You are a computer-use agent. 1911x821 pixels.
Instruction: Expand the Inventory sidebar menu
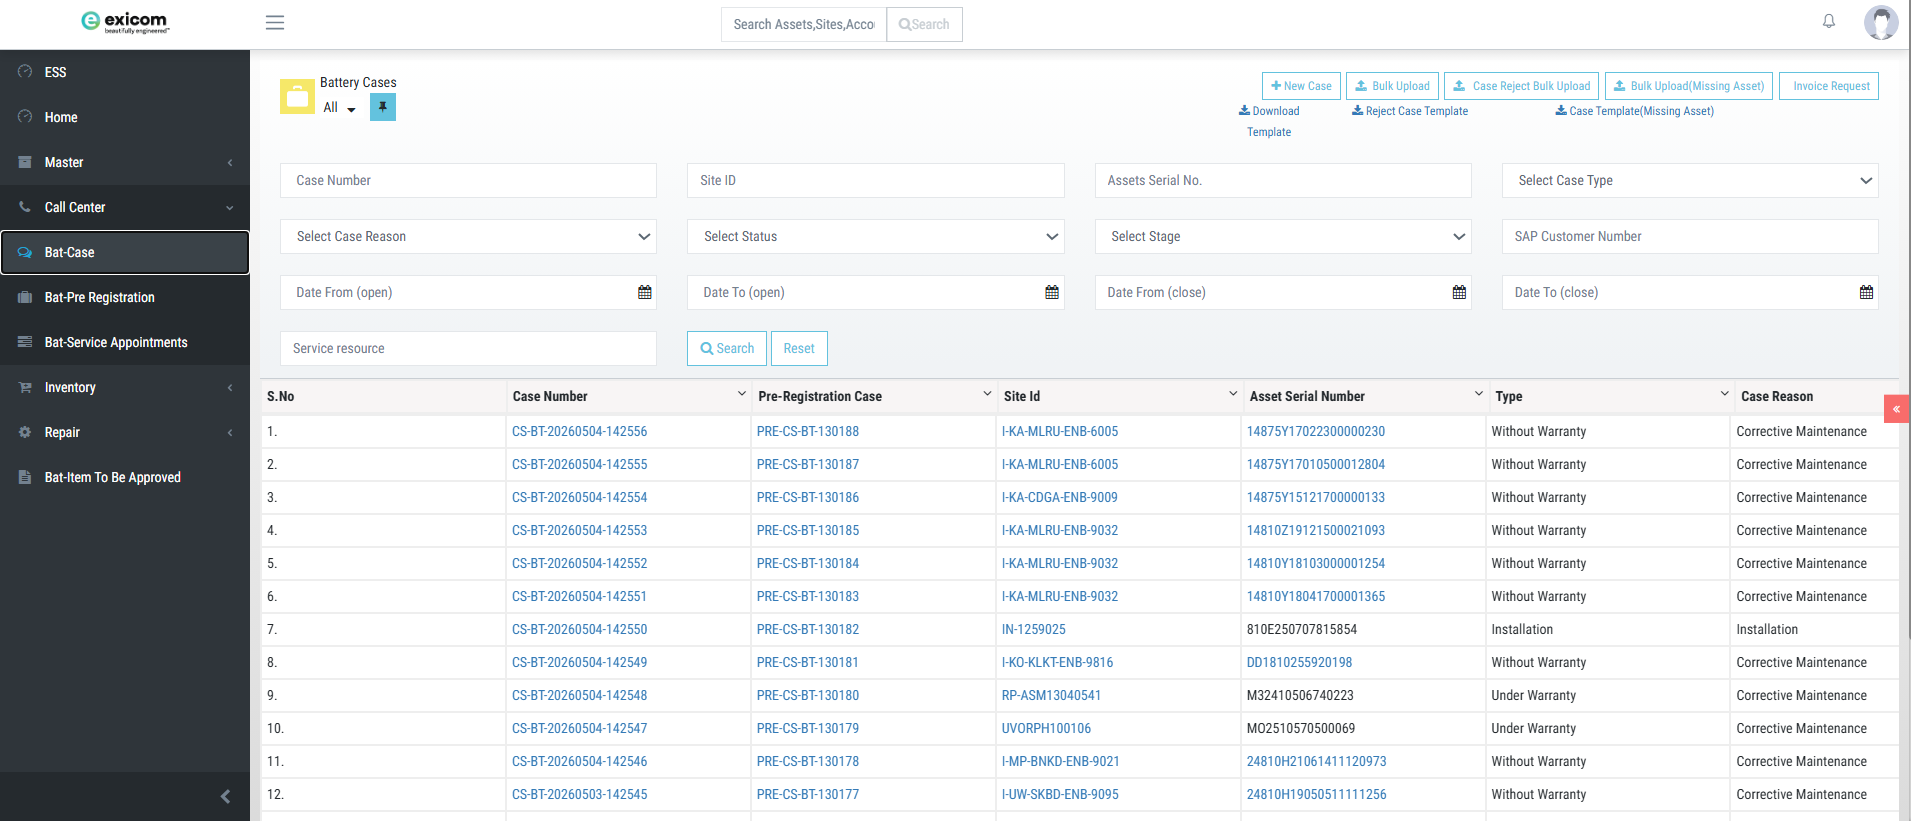click(x=125, y=387)
